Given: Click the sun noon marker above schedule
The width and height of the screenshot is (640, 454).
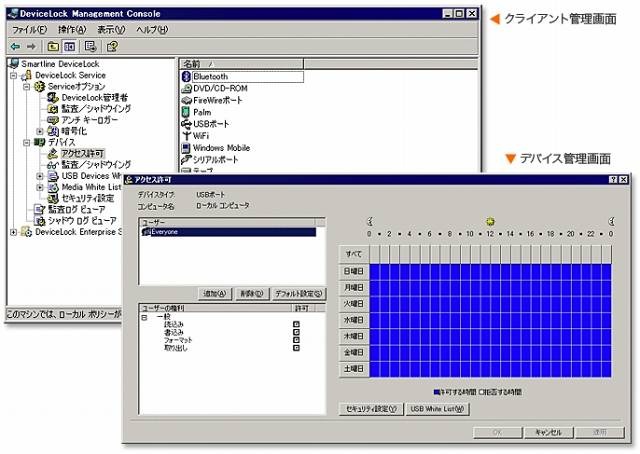Looking at the screenshot, I should point(490,222).
